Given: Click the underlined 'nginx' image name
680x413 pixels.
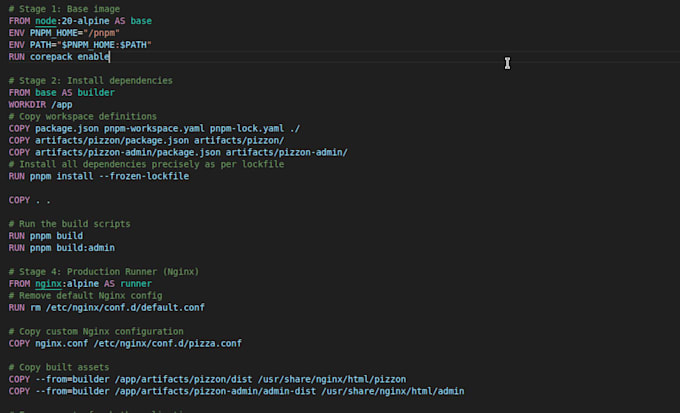Looking at the screenshot, I should tap(49, 284).
